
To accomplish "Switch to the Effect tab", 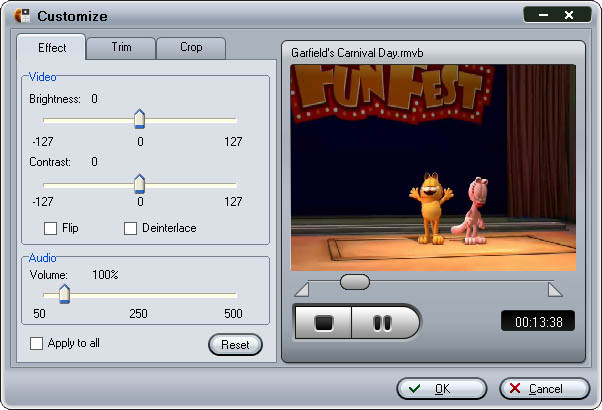I will 51,48.
